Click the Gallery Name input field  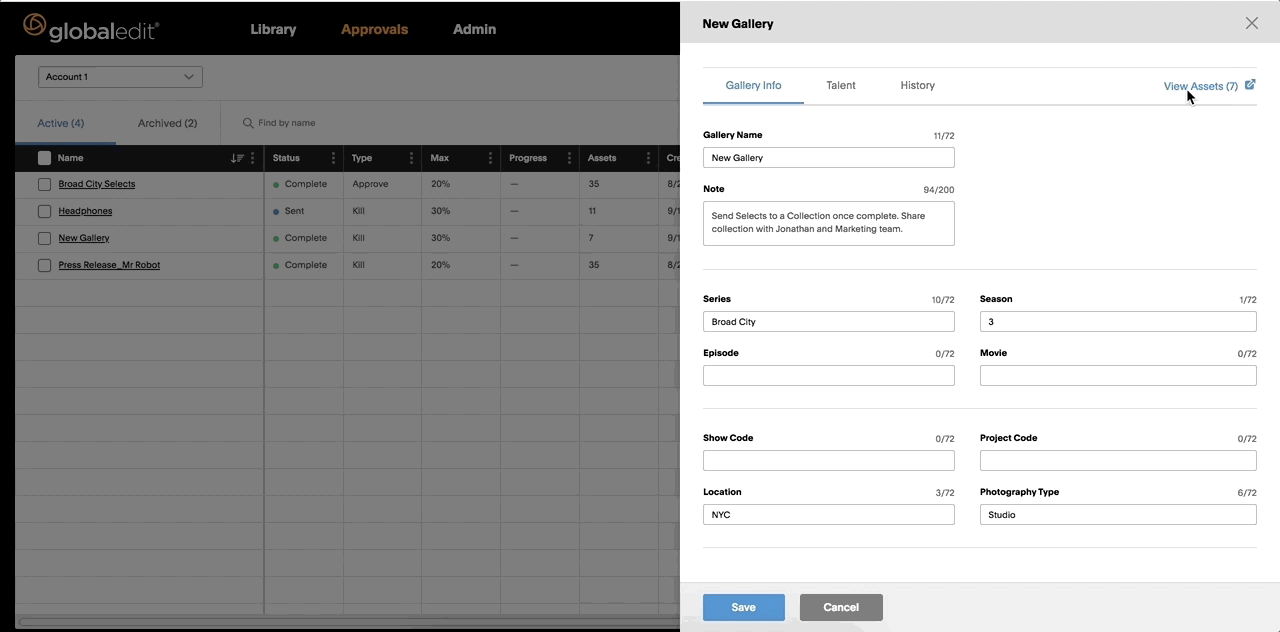(x=829, y=157)
